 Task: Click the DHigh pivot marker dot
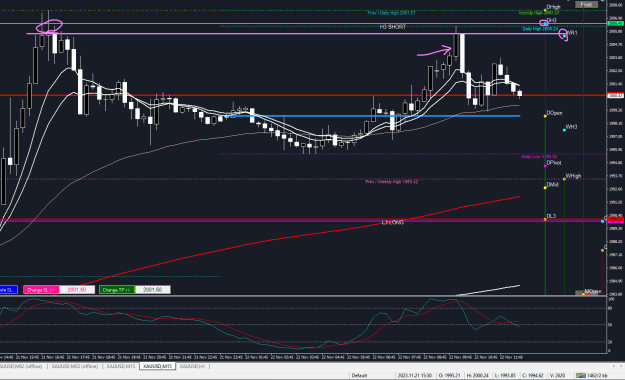tap(545, 10)
